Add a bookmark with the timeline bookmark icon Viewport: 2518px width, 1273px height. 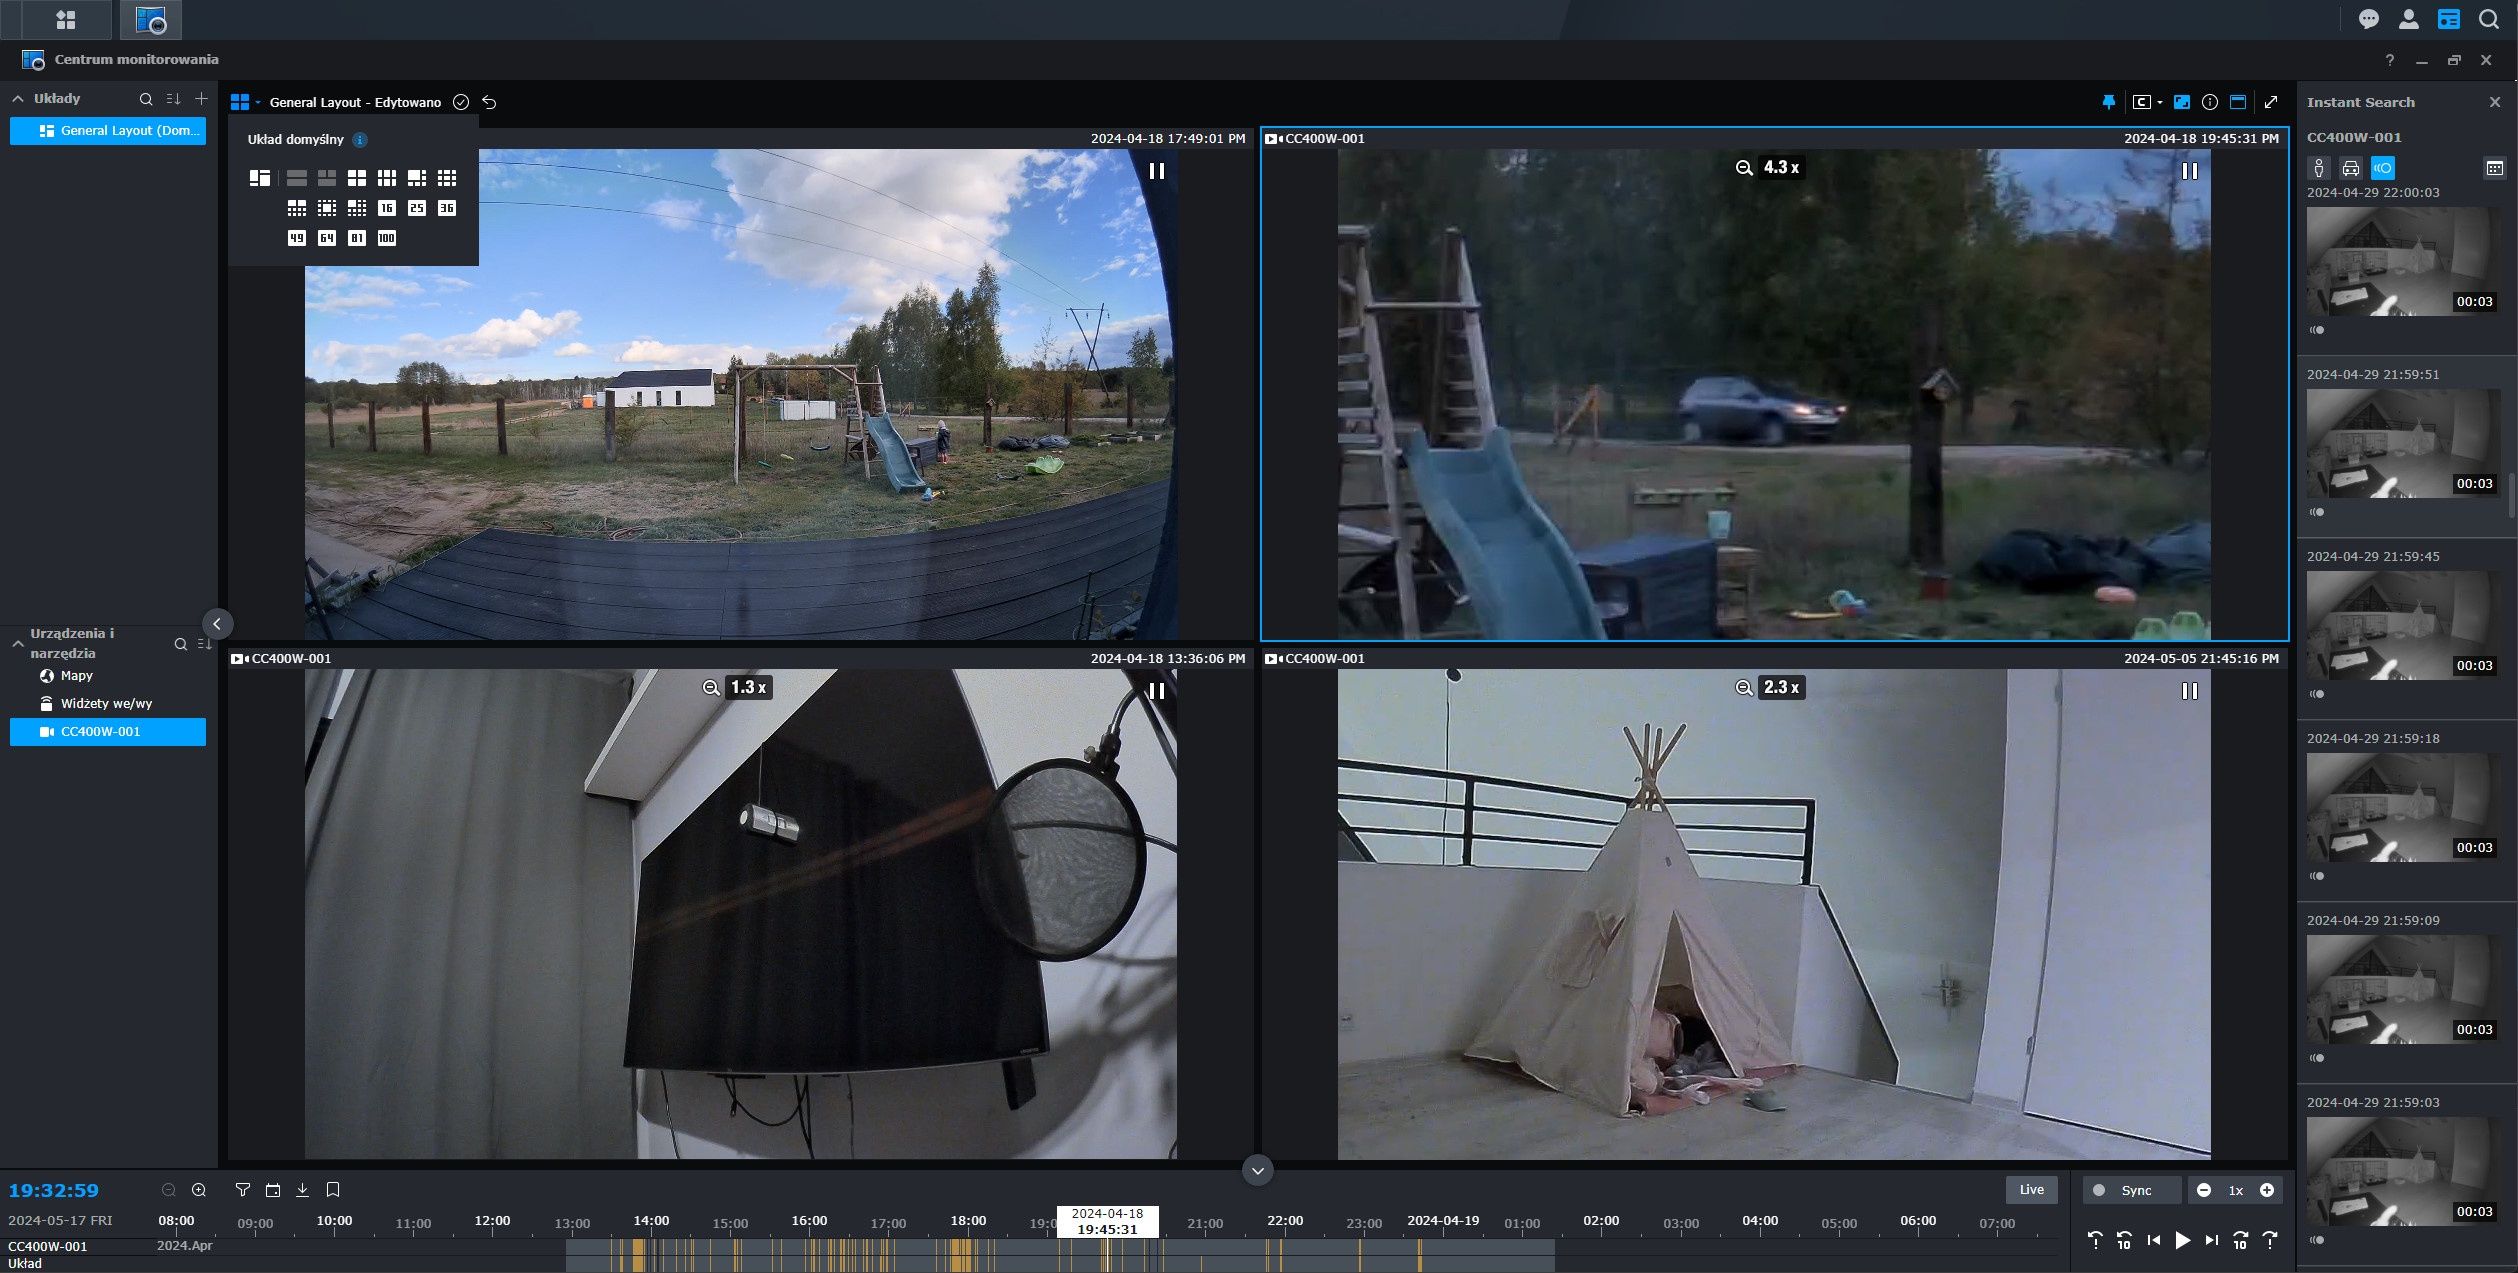[x=333, y=1189]
